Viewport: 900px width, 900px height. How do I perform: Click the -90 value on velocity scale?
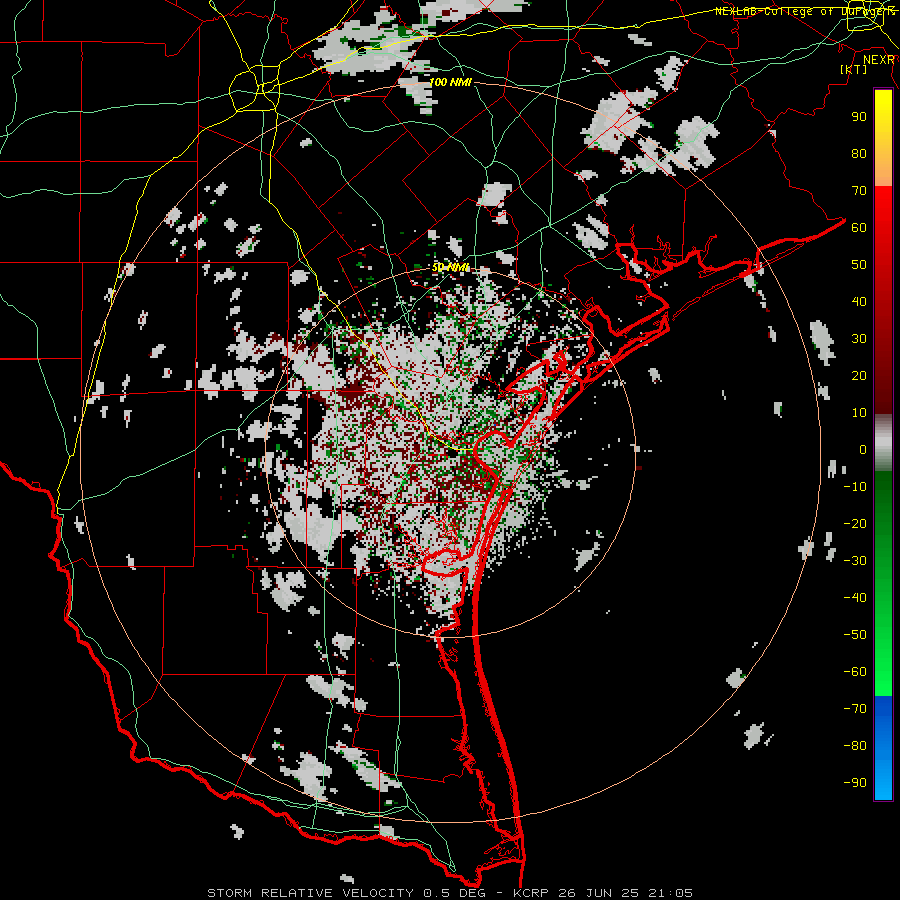855,783
